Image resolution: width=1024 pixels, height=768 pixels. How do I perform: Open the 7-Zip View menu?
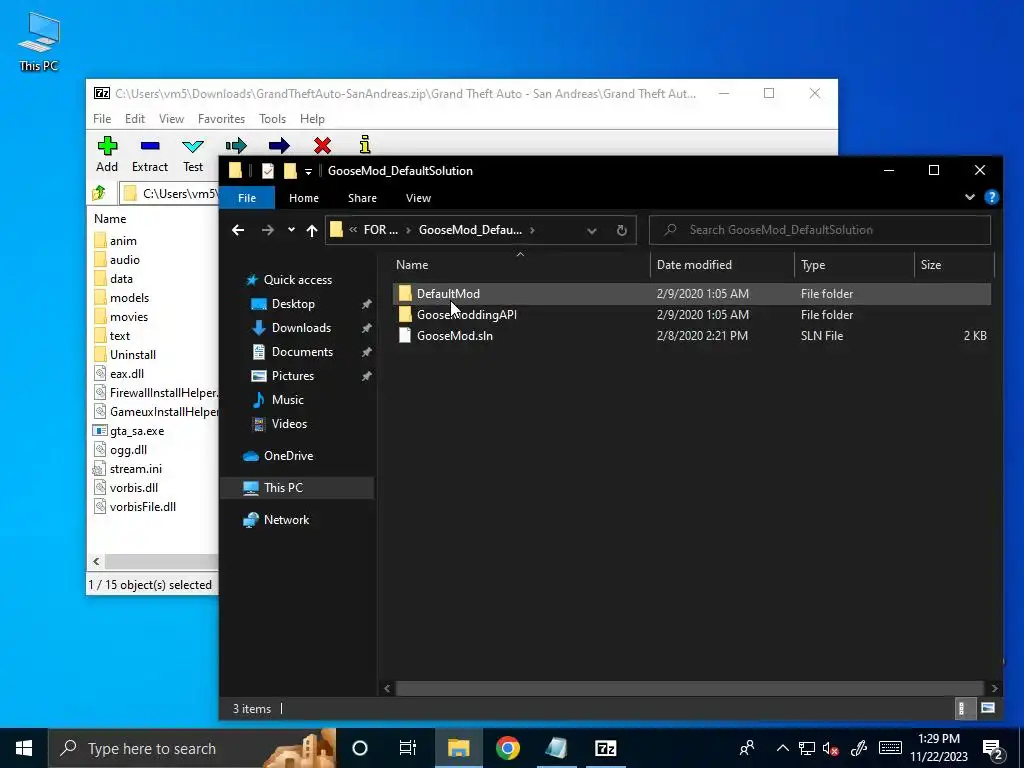point(171,119)
